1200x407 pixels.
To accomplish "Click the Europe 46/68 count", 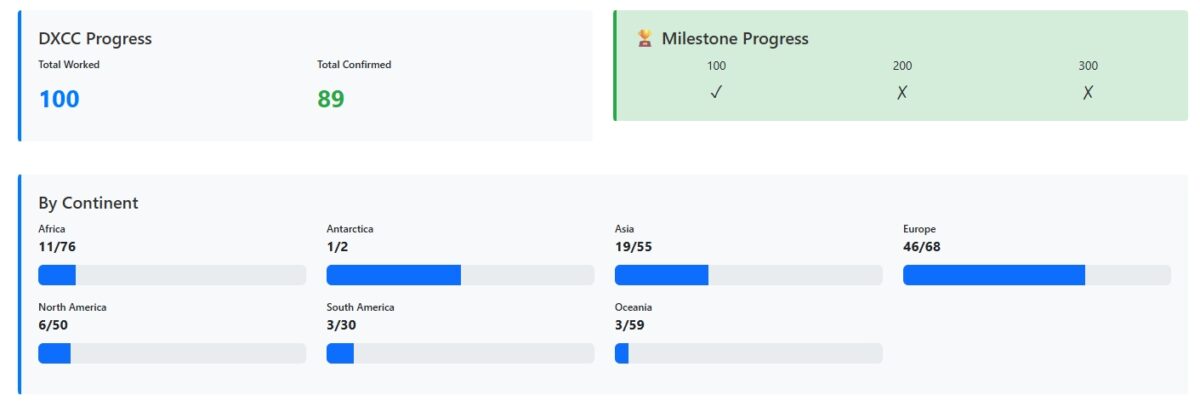I will (x=922, y=247).
